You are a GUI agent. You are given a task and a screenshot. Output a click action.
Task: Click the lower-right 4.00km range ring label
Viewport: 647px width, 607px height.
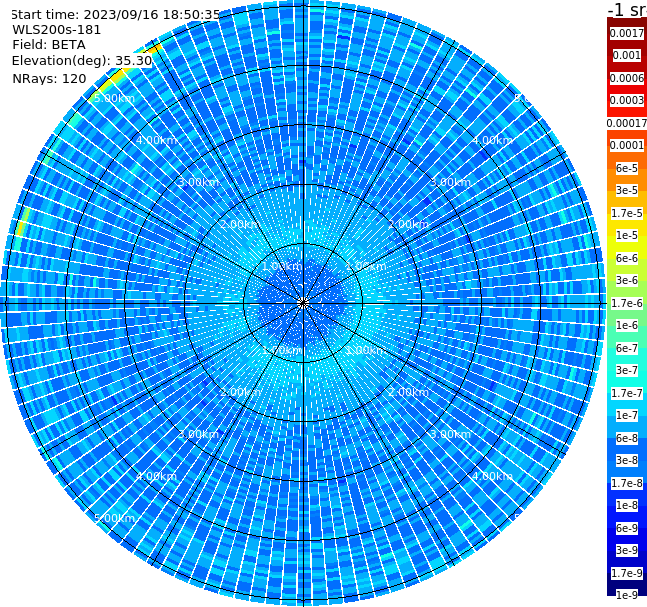click(492, 476)
